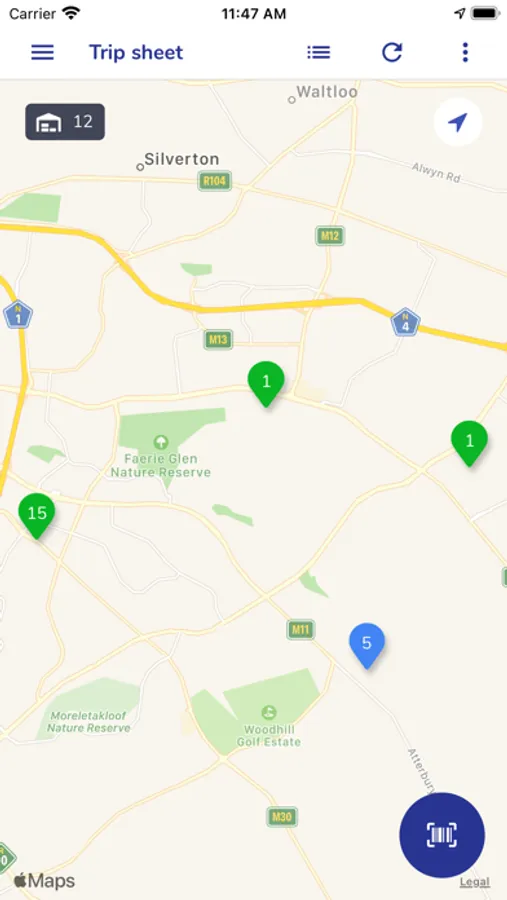
Task: Tap the green pin on right edge
Action: click(470, 443)
